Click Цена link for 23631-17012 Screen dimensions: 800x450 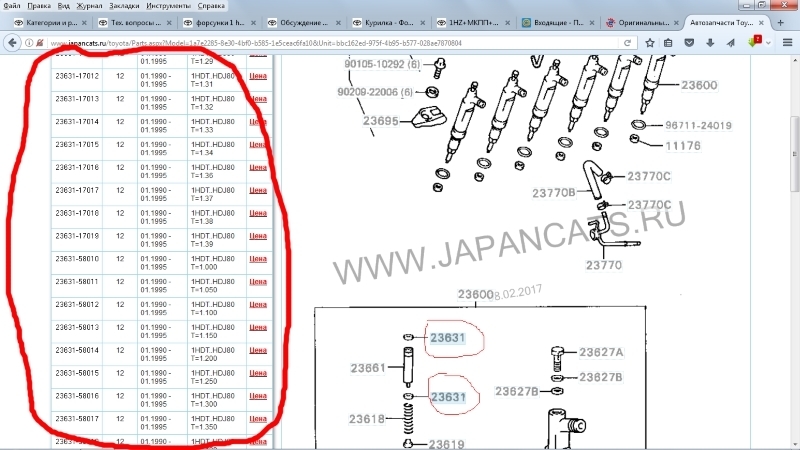(258, 76)
